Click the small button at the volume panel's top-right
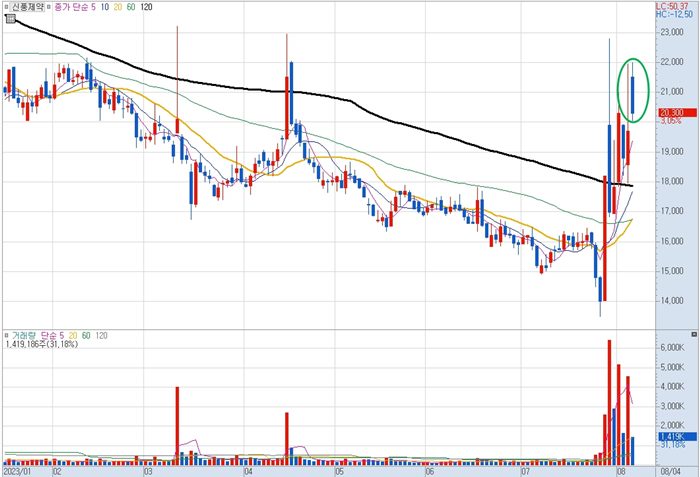The height and width of the screenshot is (477, 700). (694, 334)
